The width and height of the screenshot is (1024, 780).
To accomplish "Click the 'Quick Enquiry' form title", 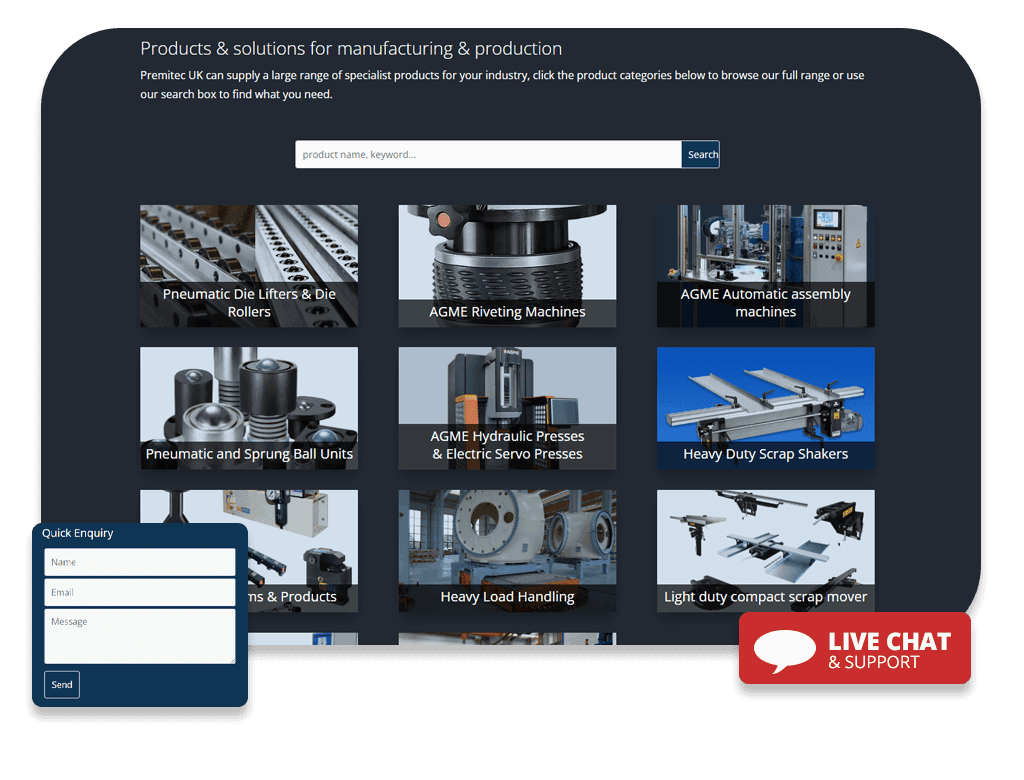I will (x=78, y=533).
